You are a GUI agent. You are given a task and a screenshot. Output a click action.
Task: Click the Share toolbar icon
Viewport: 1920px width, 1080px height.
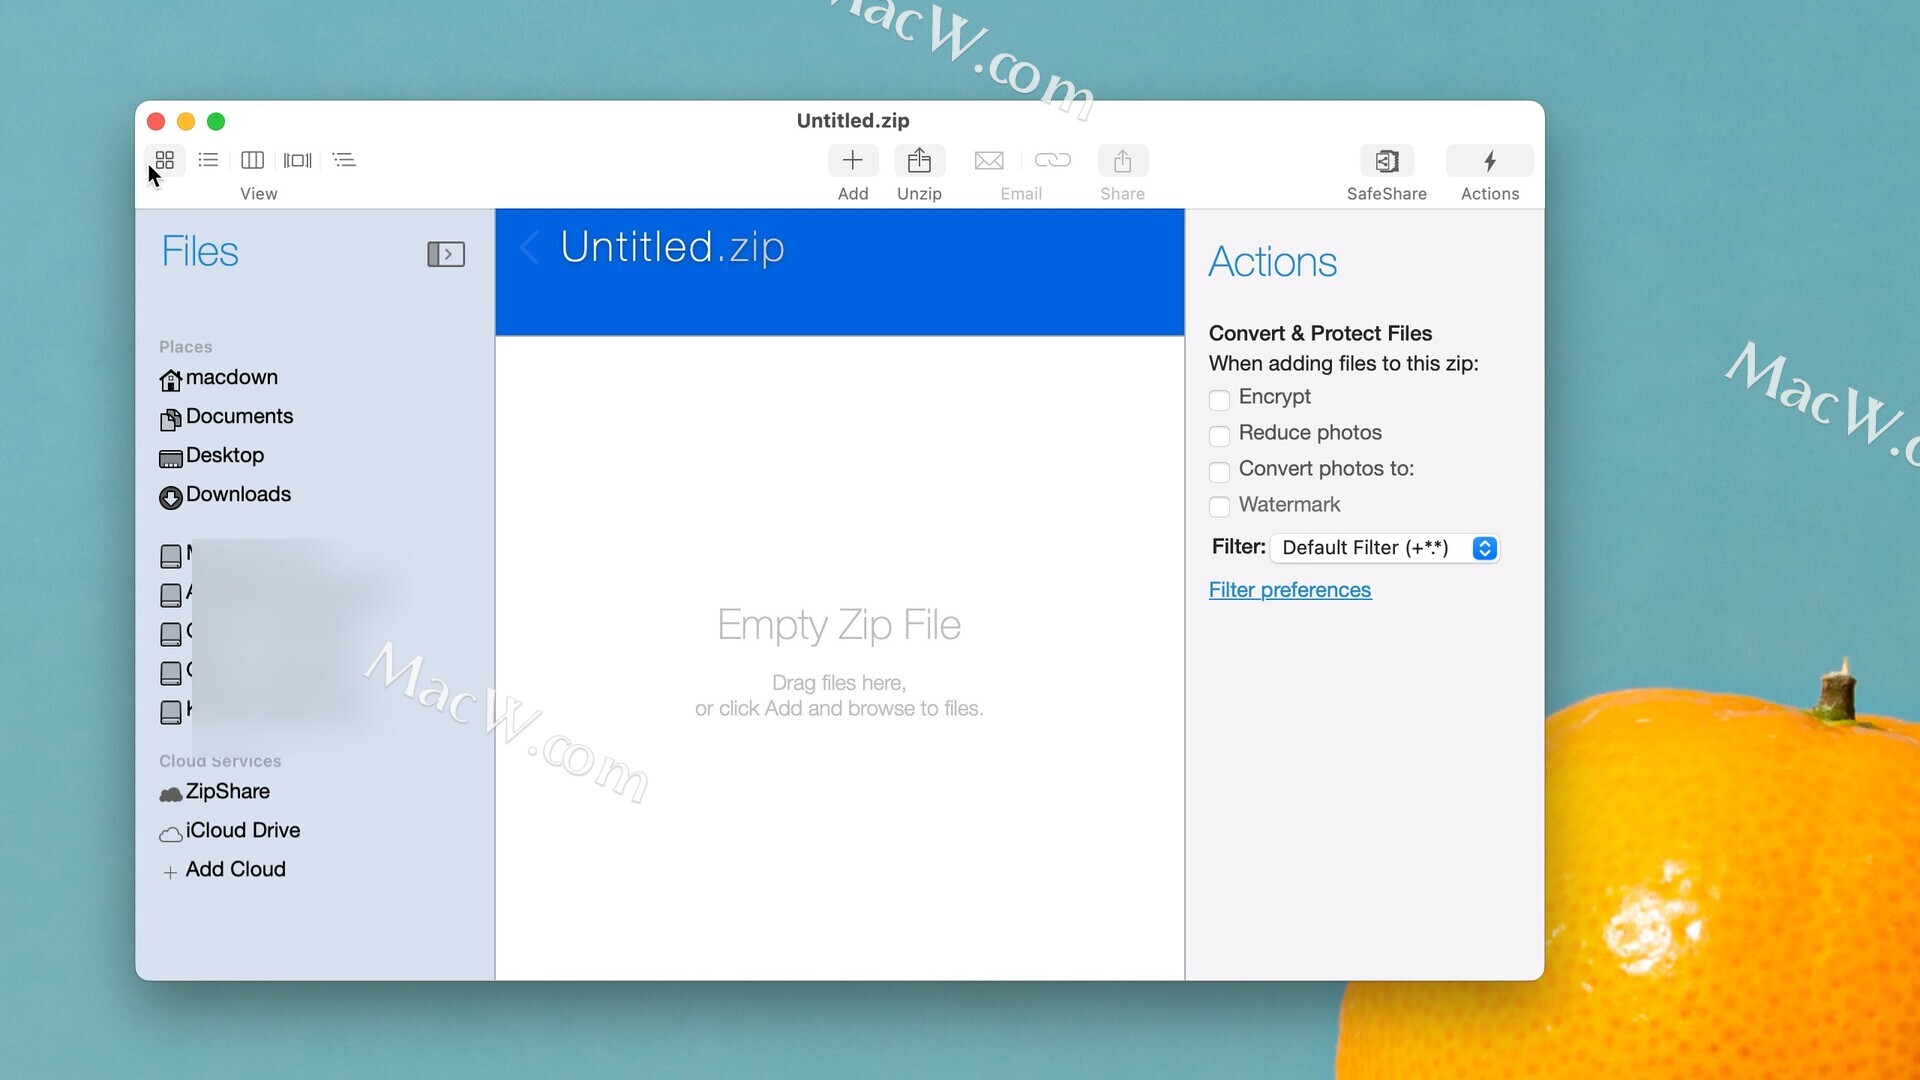coord(1122,161)
